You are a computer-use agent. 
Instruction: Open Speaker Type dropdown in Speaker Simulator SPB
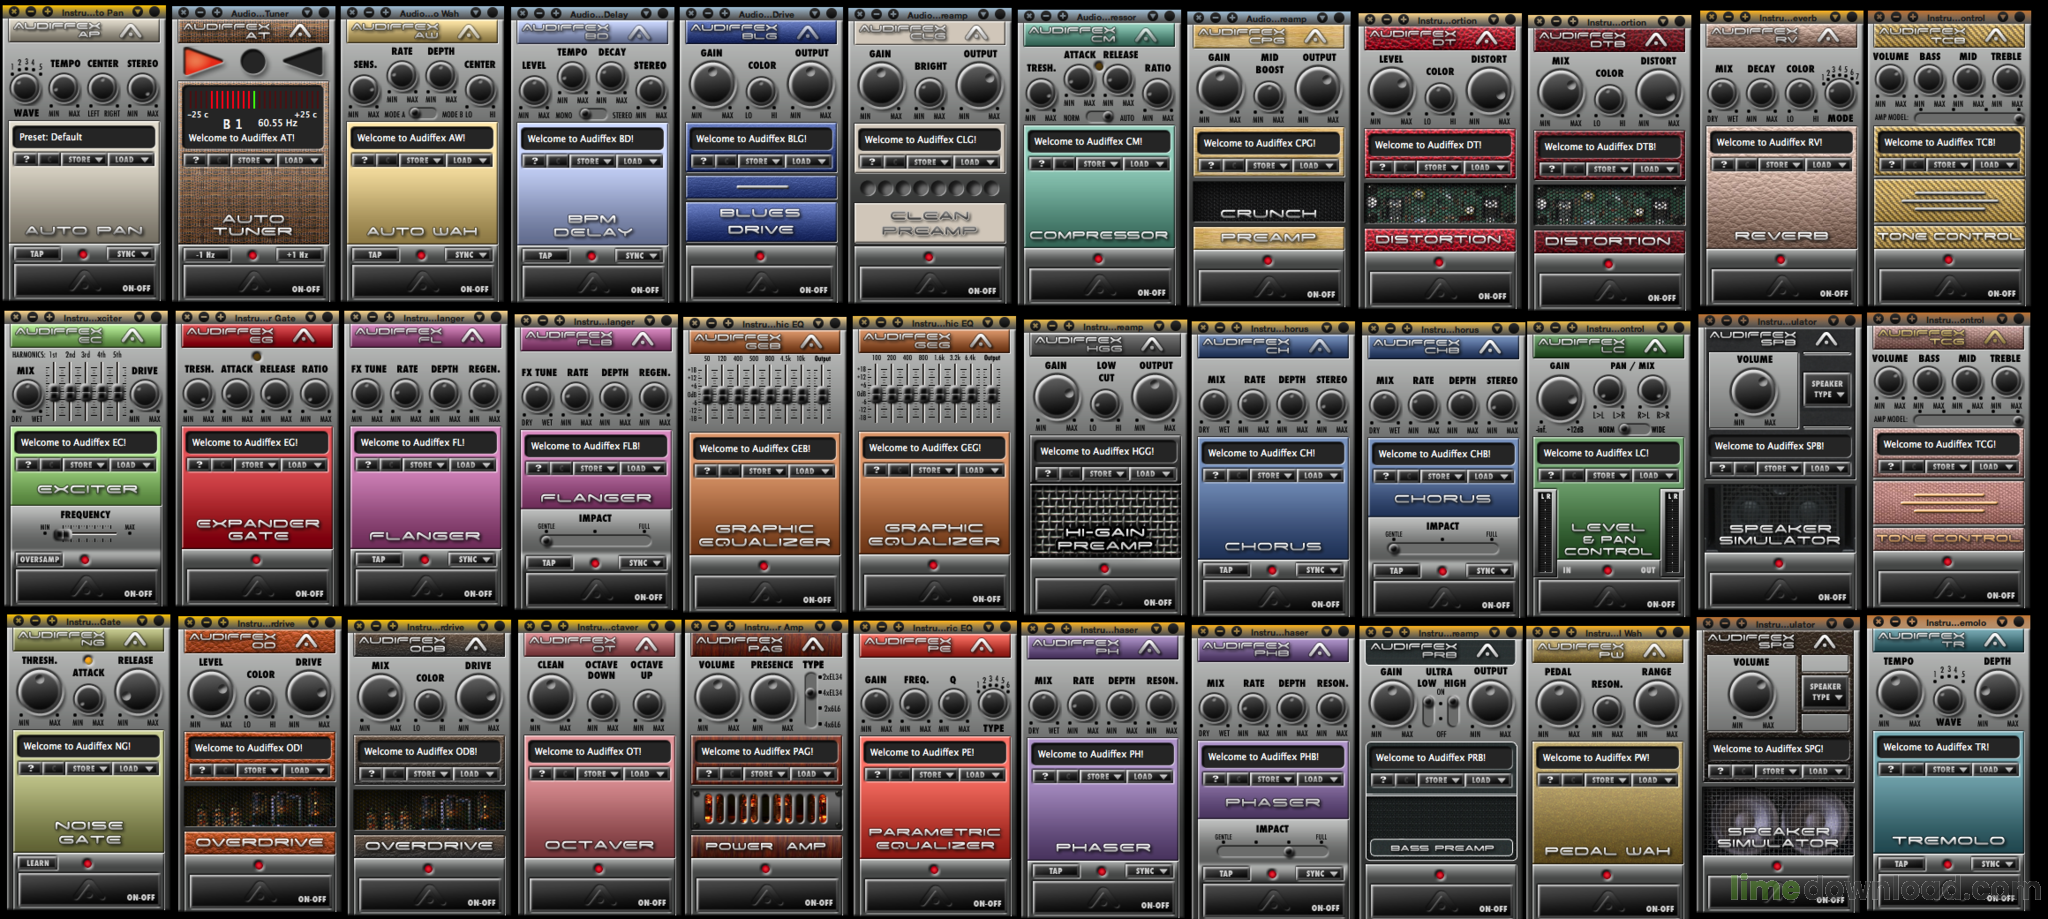[1827, 389]
